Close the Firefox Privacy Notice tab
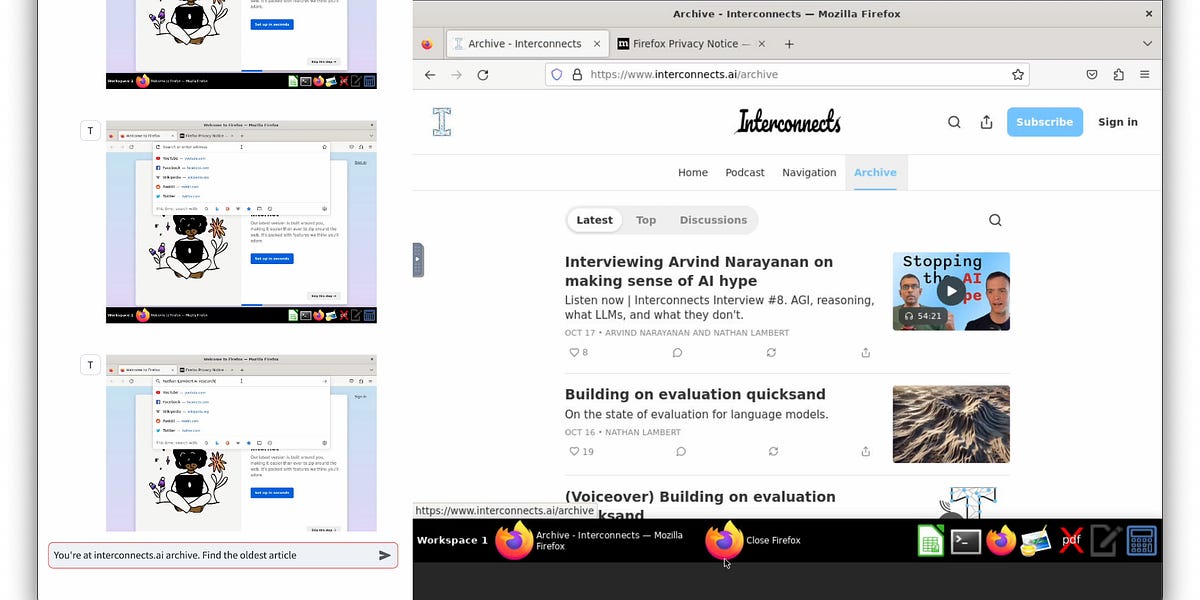Image resolution: width=1200 pixels, height=600 pixels. click(761, 44)
